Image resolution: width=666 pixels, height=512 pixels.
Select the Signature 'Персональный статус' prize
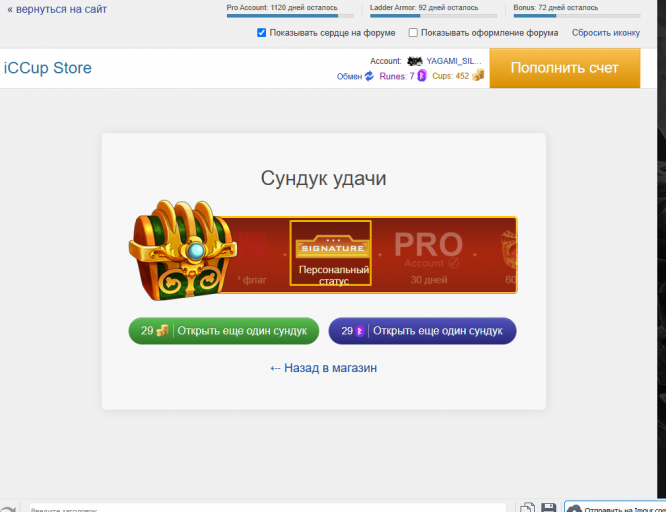[x=331, y=253]
